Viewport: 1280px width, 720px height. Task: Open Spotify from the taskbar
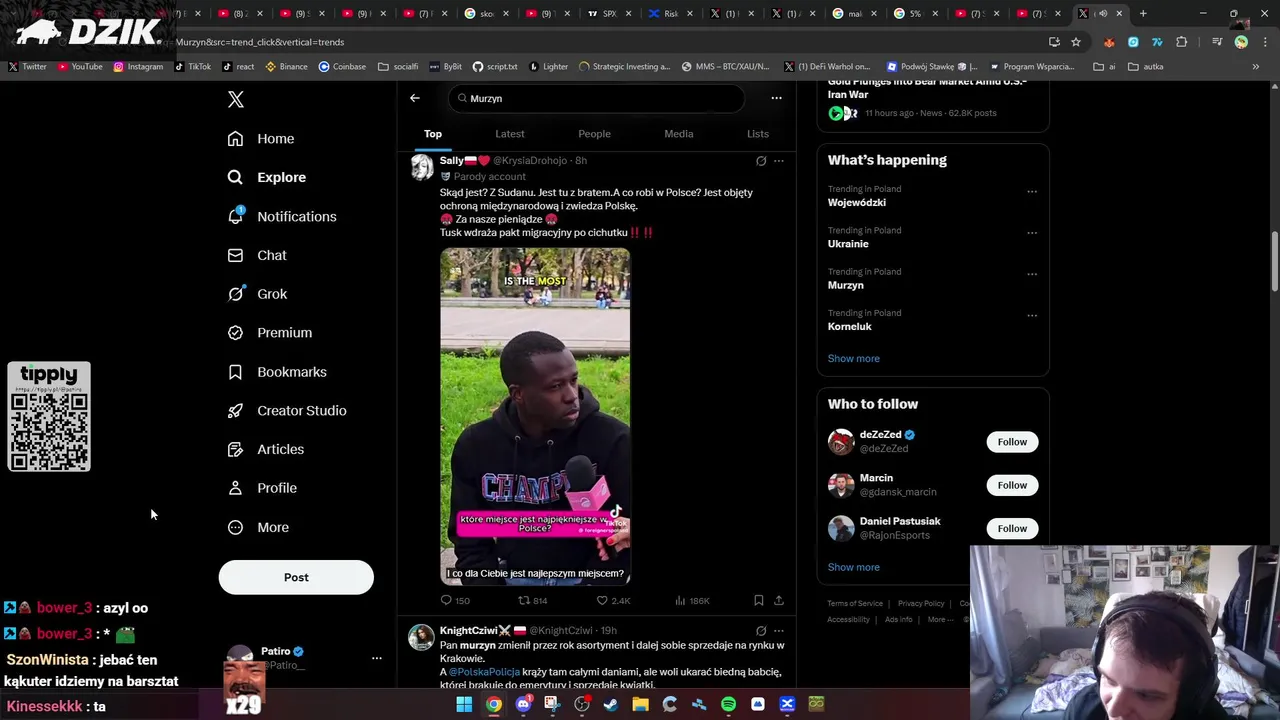pos(729,704)
